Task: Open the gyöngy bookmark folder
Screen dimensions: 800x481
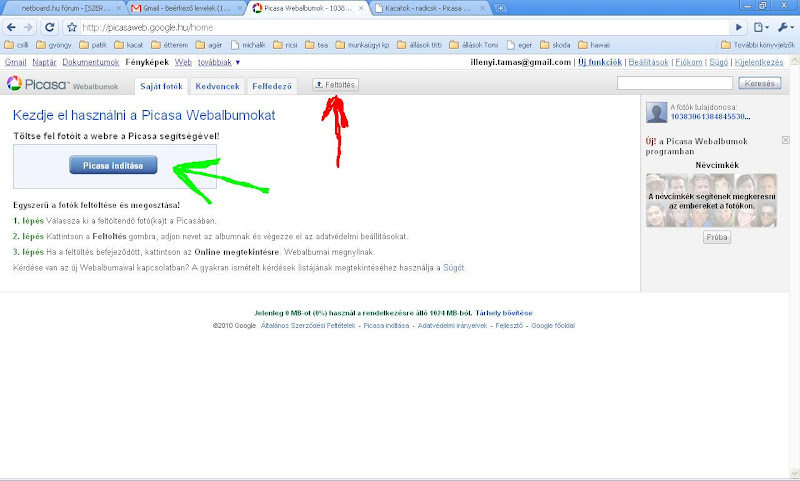Action: 54,45
